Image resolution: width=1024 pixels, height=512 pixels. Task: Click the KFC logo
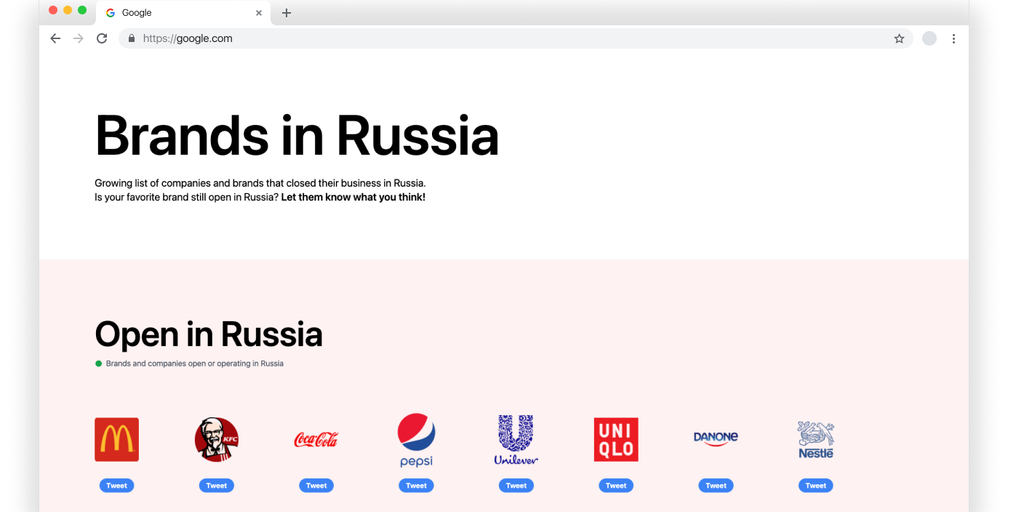coord(216,440)
